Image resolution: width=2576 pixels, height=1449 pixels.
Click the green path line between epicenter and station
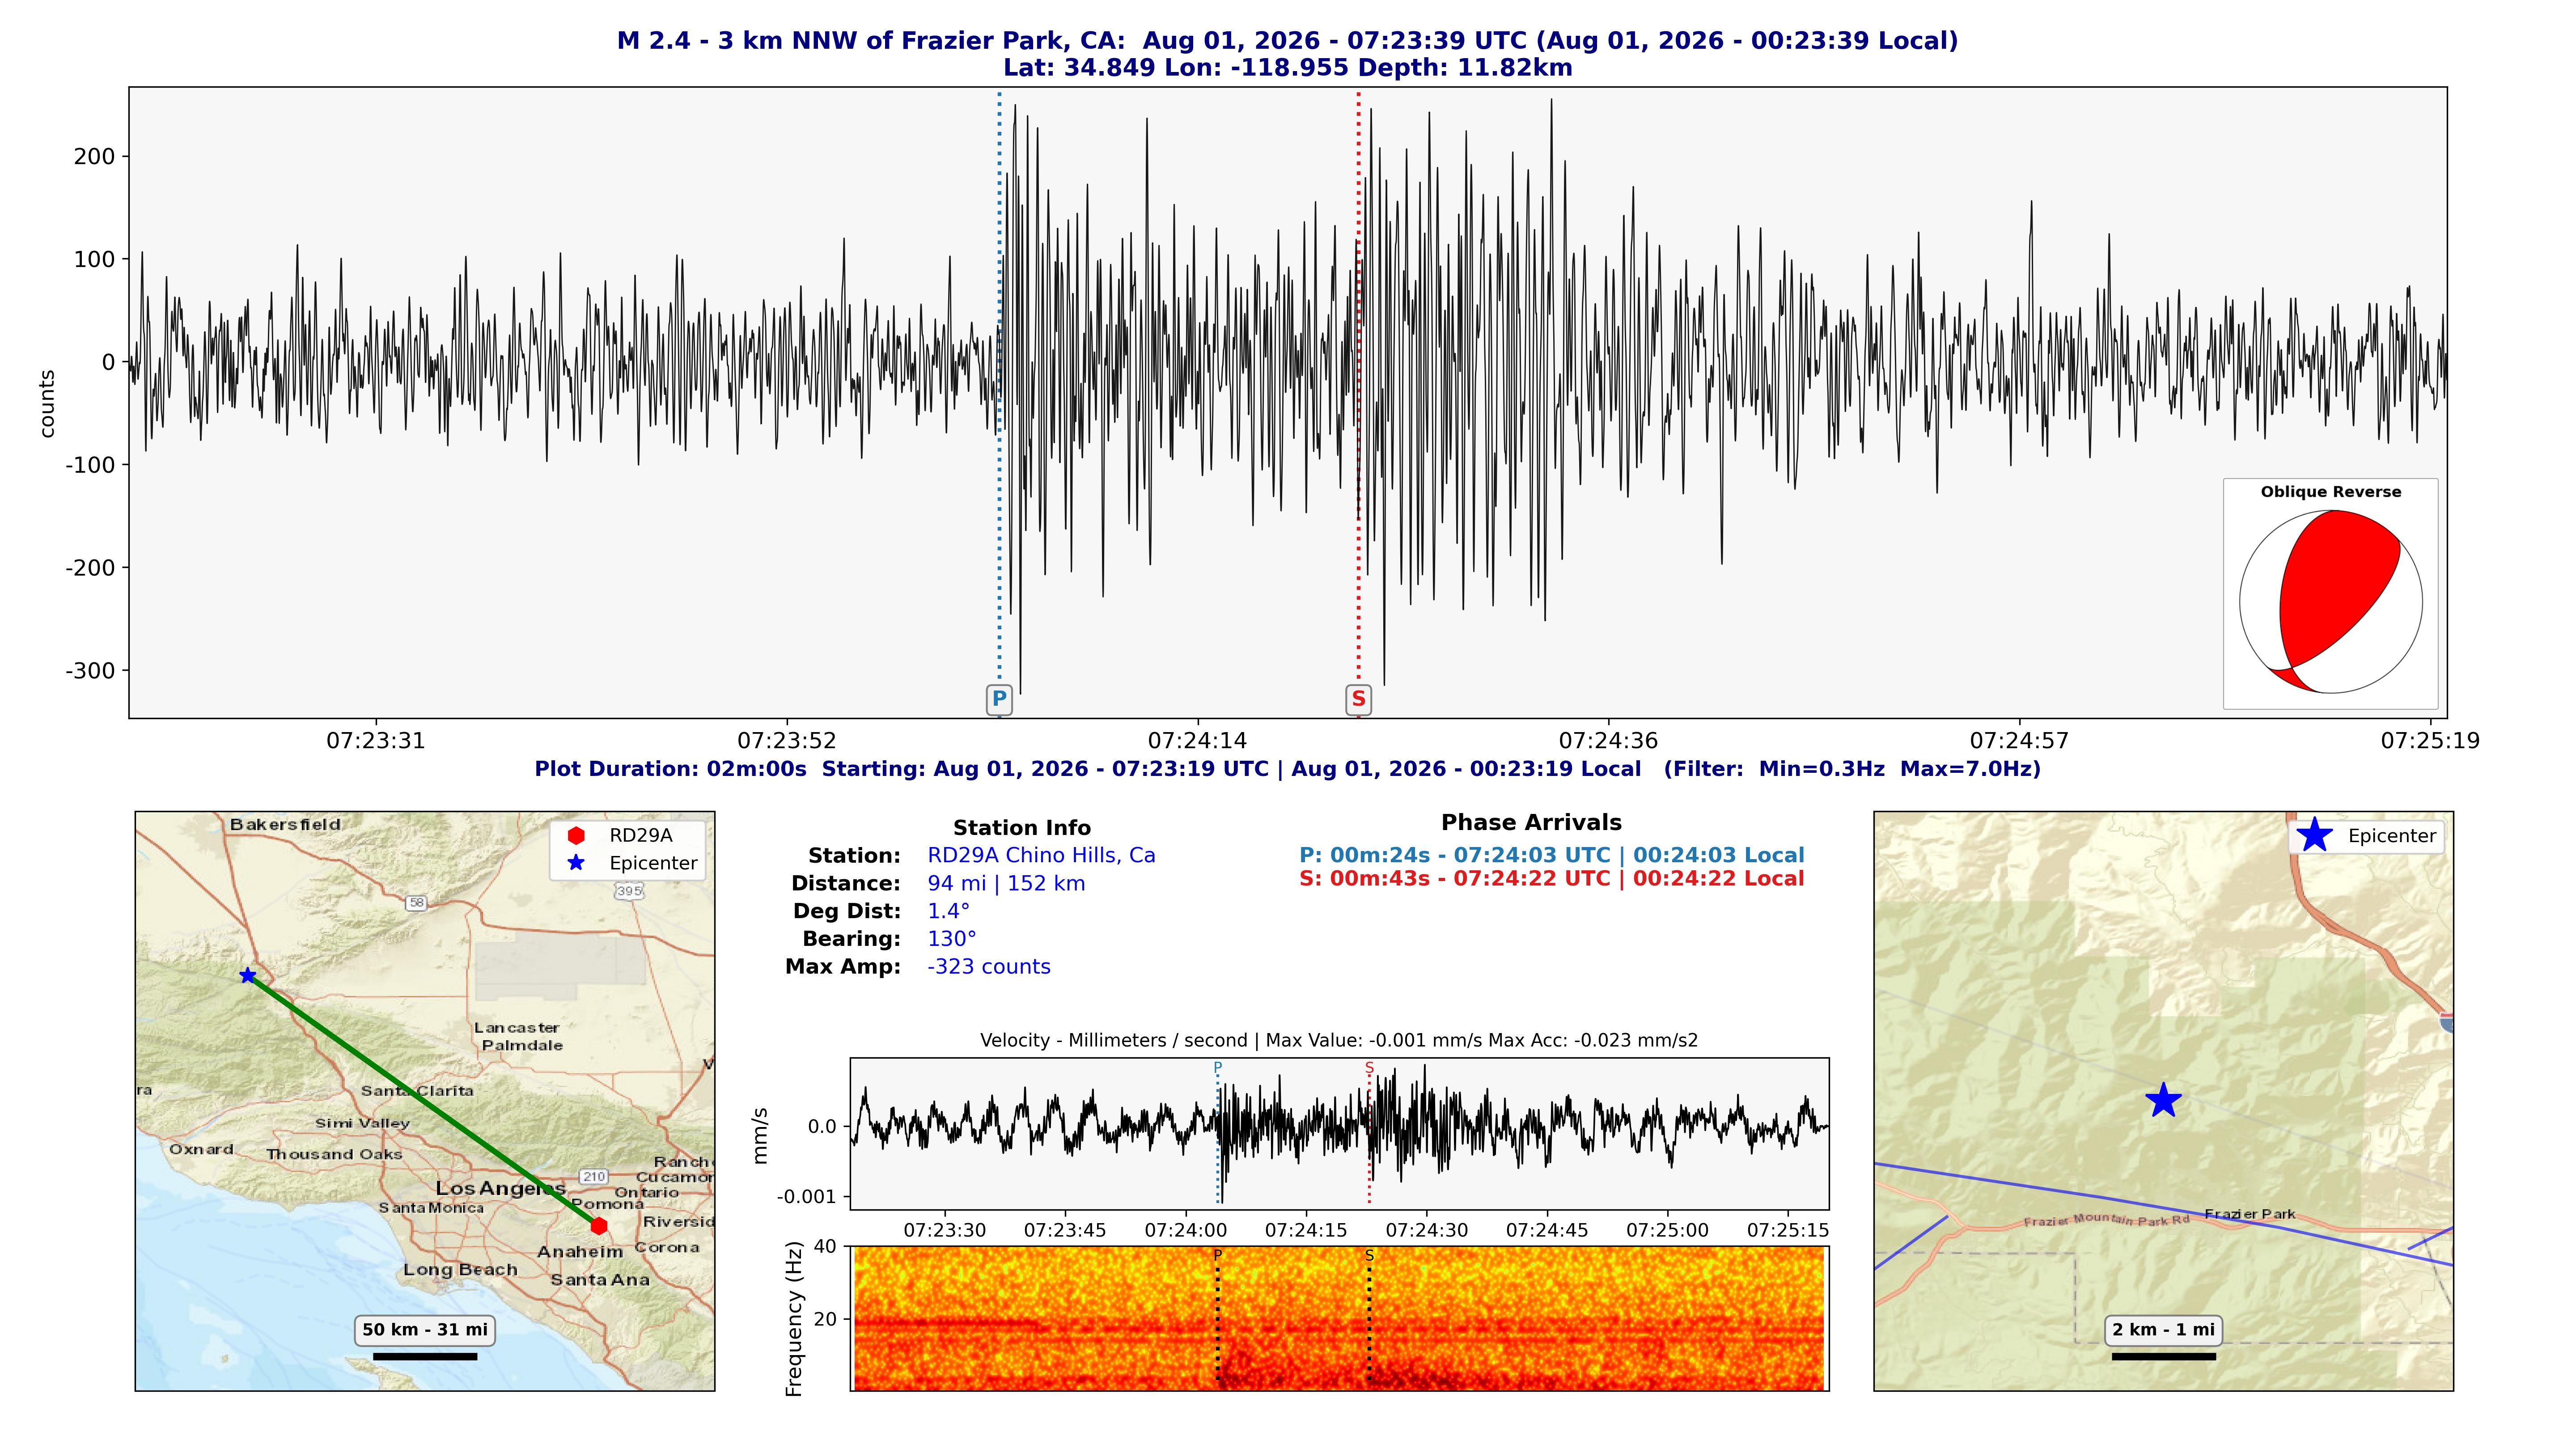click(x=423, y=1100)
